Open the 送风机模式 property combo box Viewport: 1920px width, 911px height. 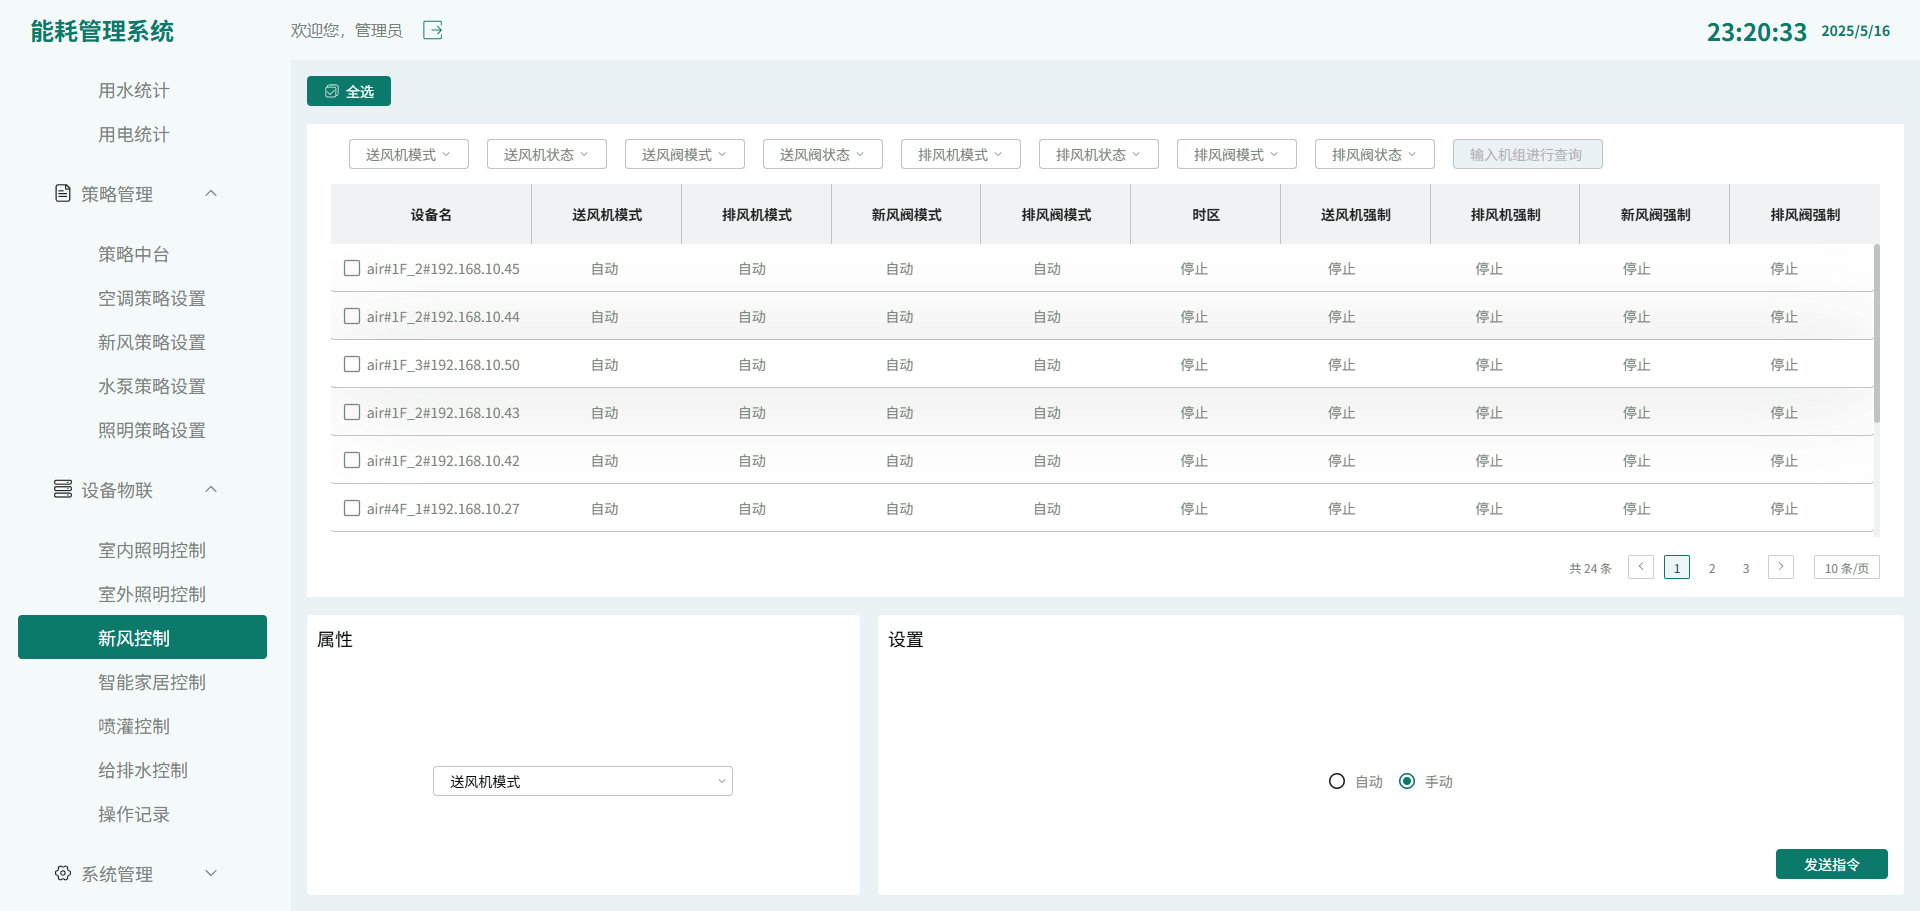click(x=582, y=781)
